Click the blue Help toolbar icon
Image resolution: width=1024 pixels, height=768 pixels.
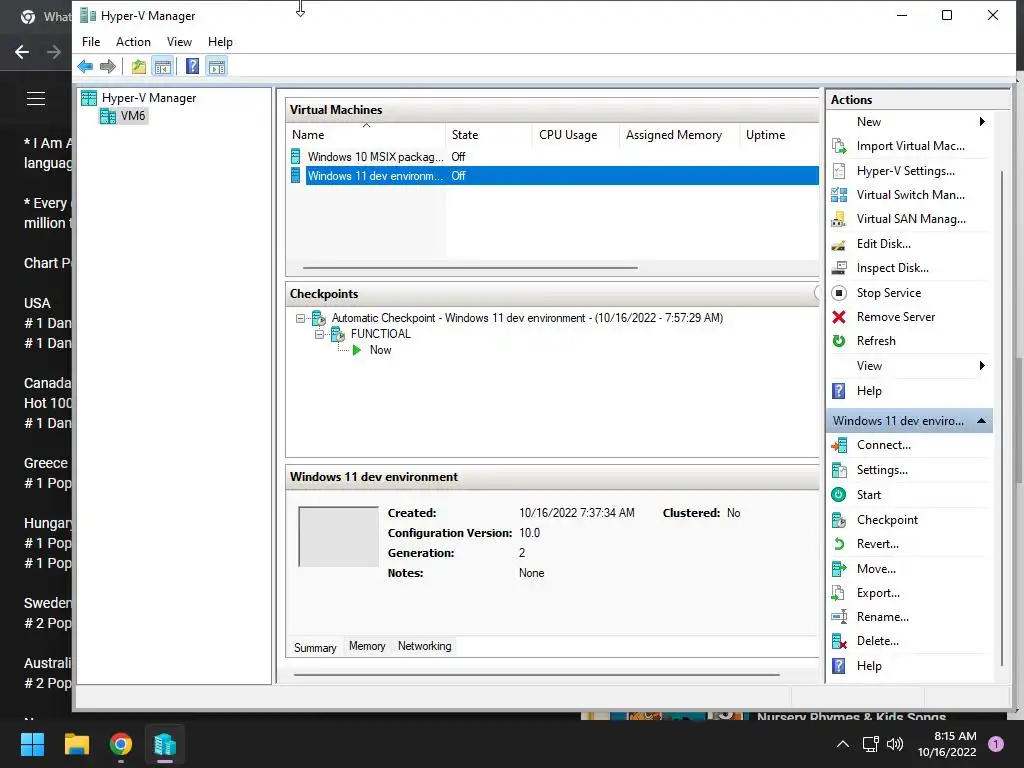tap(192, 66)
